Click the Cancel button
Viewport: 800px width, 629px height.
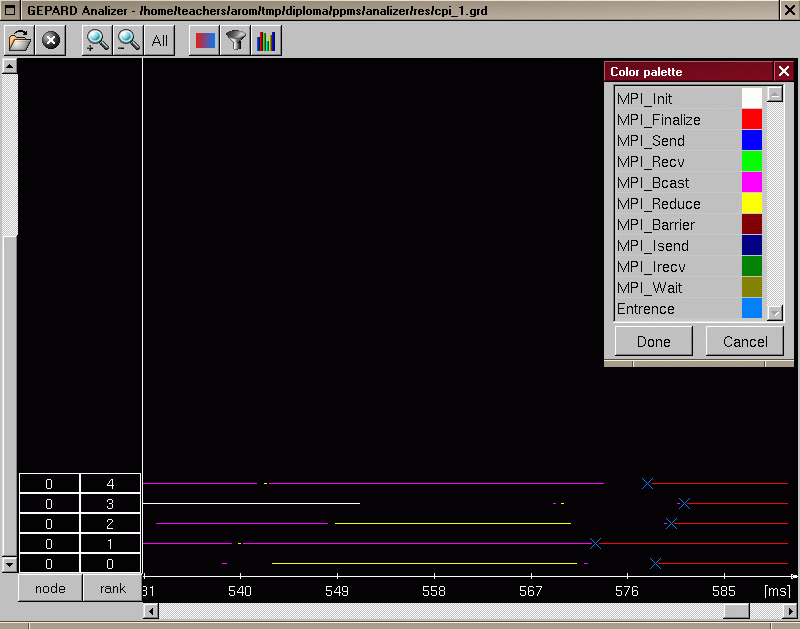click(744, 341)
